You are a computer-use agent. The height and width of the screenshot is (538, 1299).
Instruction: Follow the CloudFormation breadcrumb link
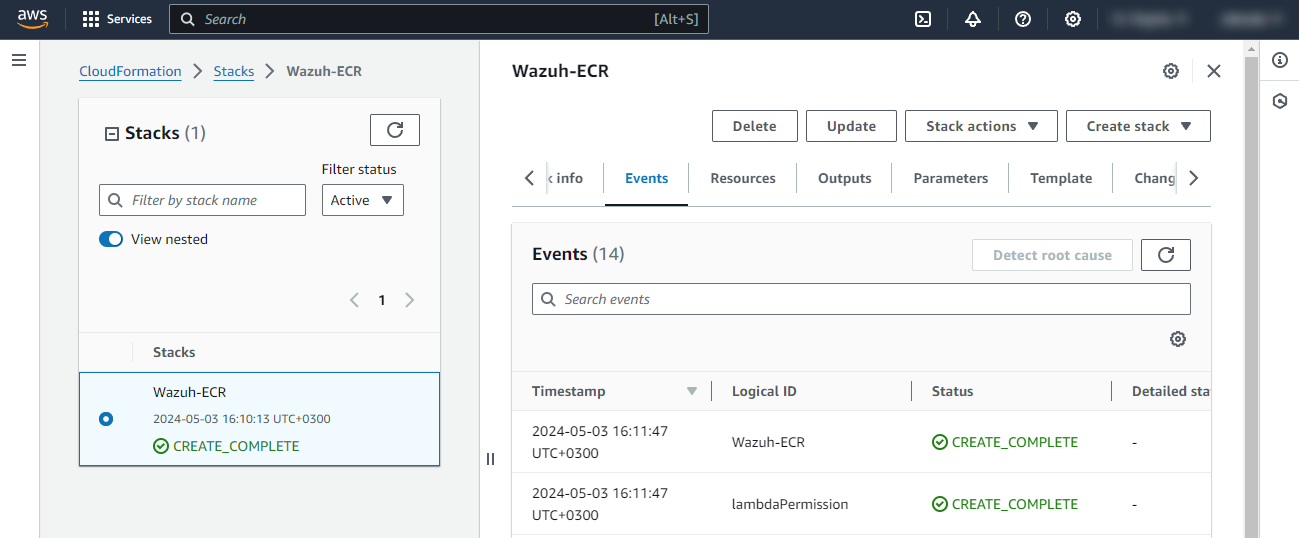pos(130,71)
